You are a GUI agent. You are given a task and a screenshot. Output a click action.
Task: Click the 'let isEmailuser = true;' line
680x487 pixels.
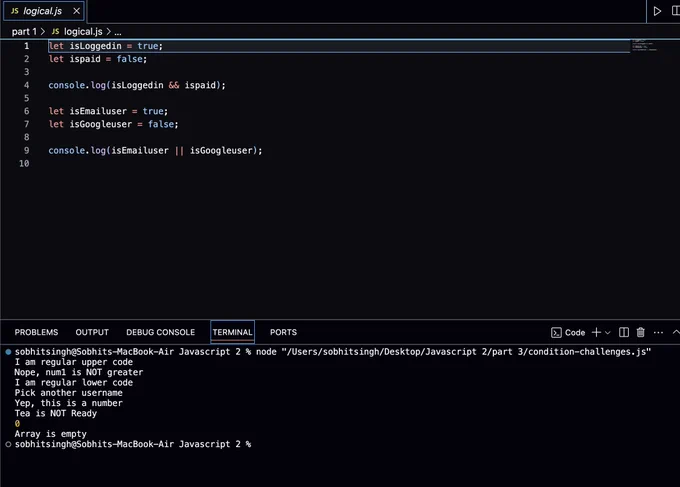(x=108, y=111)
